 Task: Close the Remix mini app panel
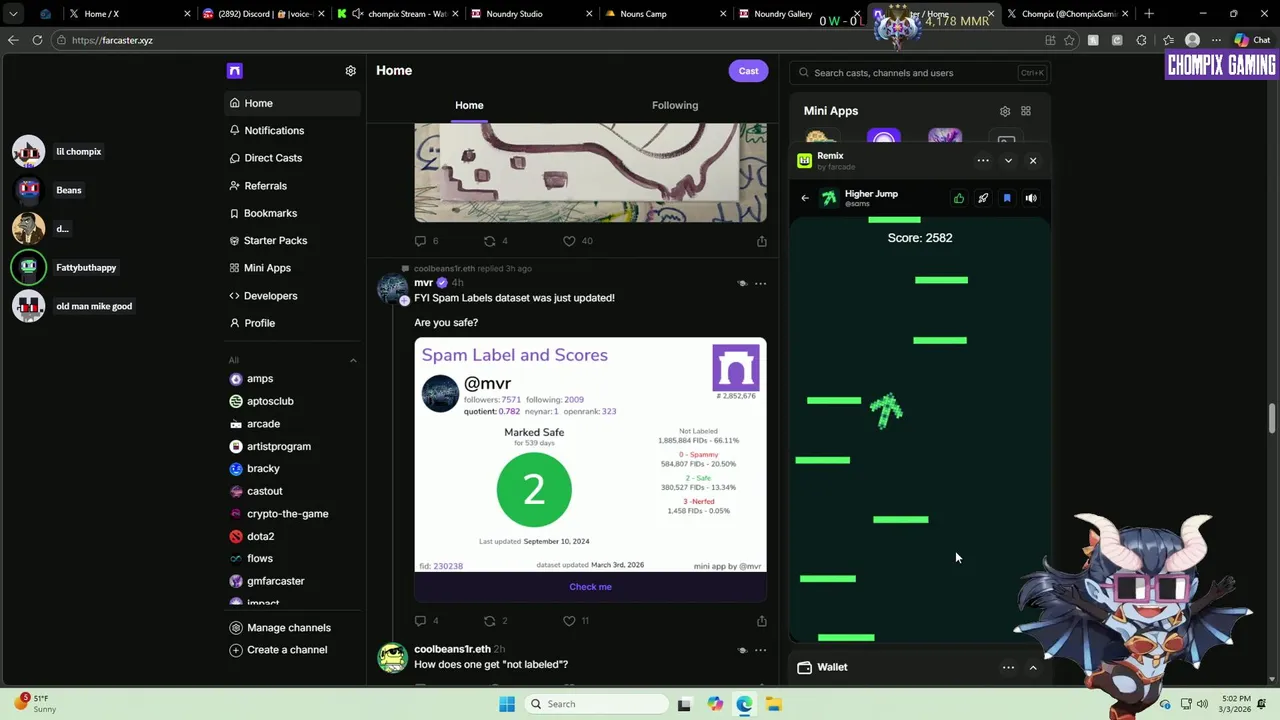1033,161
